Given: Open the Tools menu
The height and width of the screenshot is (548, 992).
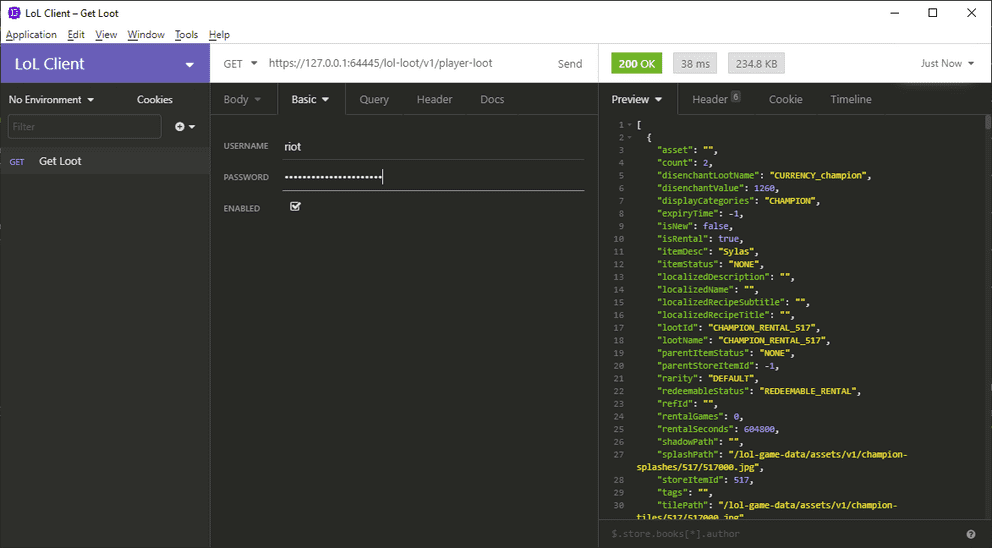Looking at the screenshot, I should click(186, 34).
